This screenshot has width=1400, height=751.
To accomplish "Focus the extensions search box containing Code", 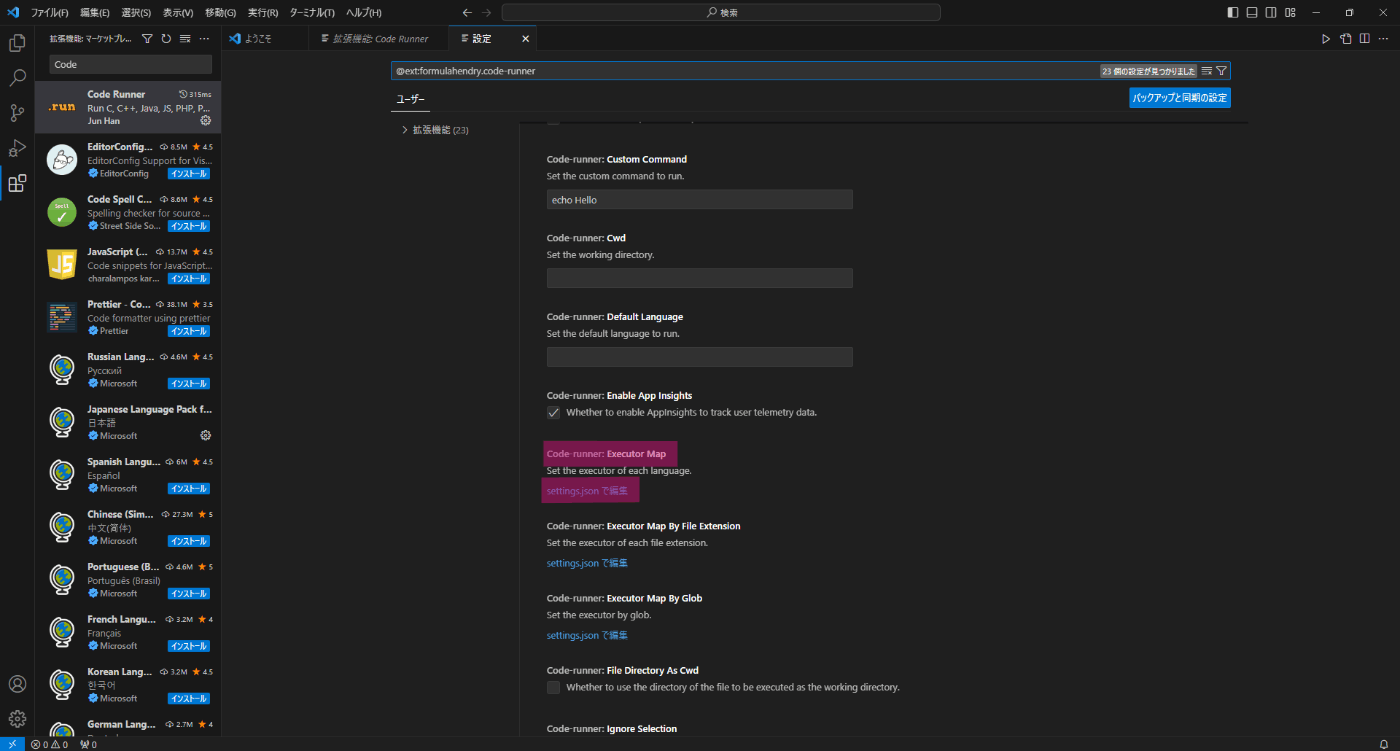I will (131, 64).
